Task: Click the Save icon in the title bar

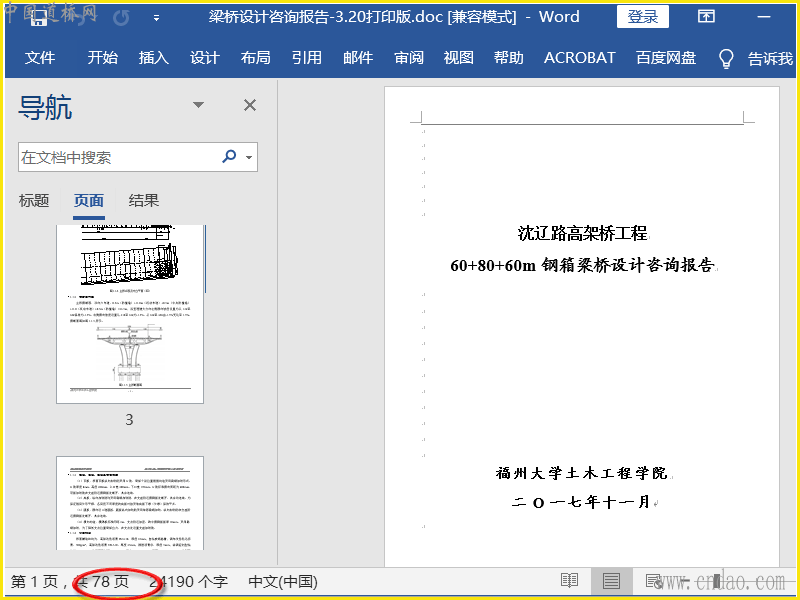Action: tap(39, 18)
